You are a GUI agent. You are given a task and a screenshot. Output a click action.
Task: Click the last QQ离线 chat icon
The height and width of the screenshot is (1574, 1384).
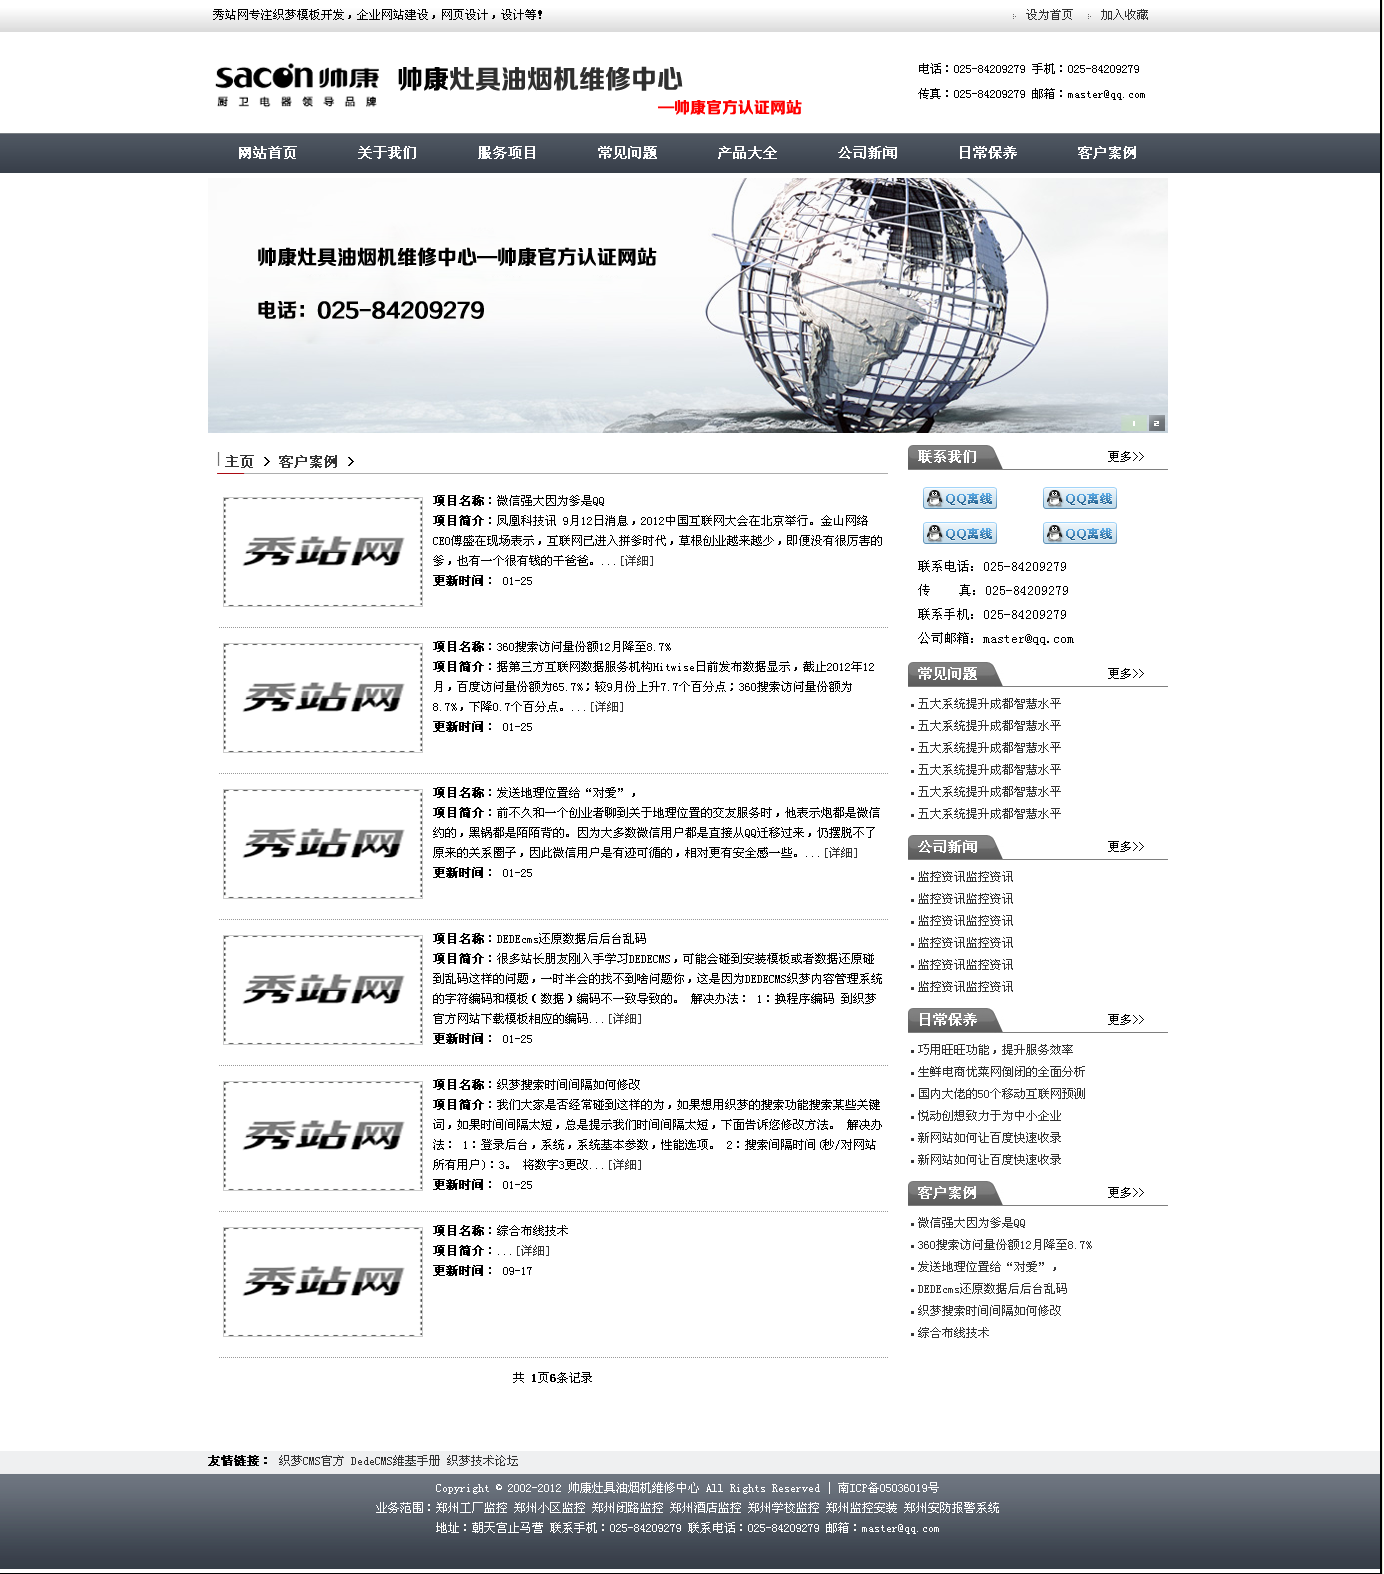pos(1080,534)
